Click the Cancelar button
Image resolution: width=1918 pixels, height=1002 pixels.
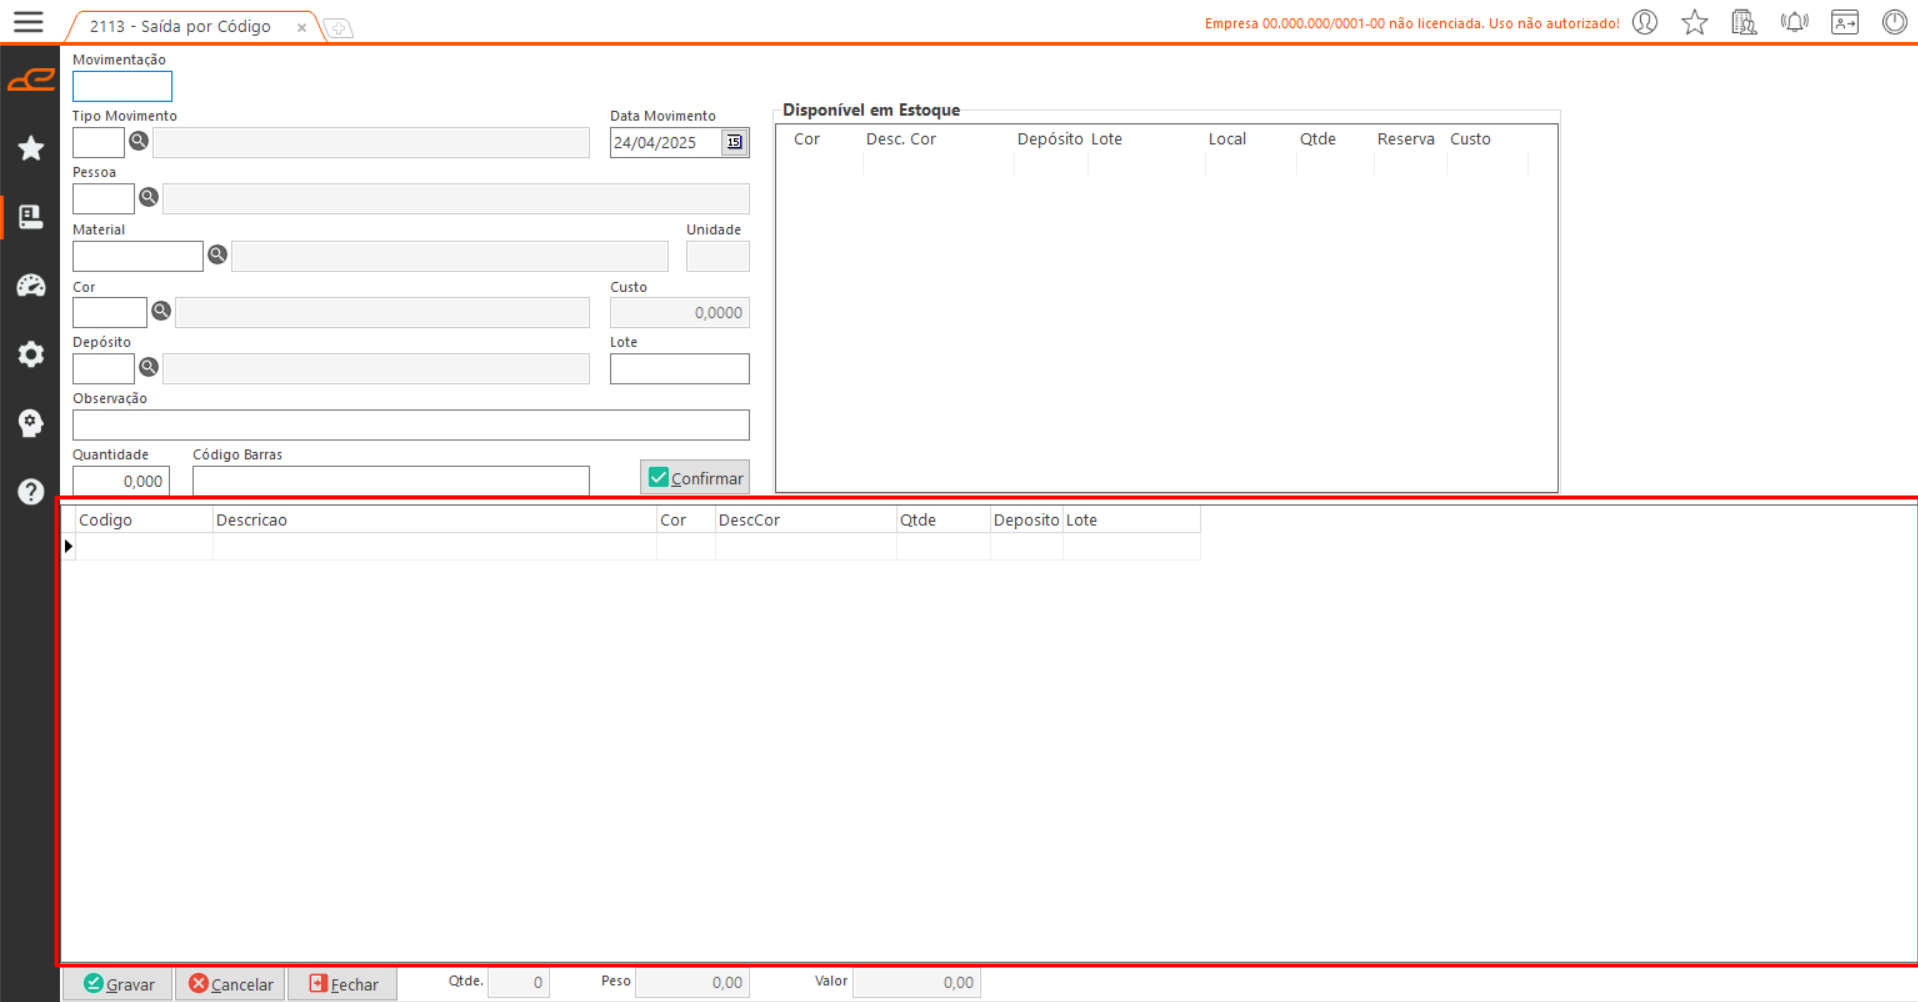point(231,984)
